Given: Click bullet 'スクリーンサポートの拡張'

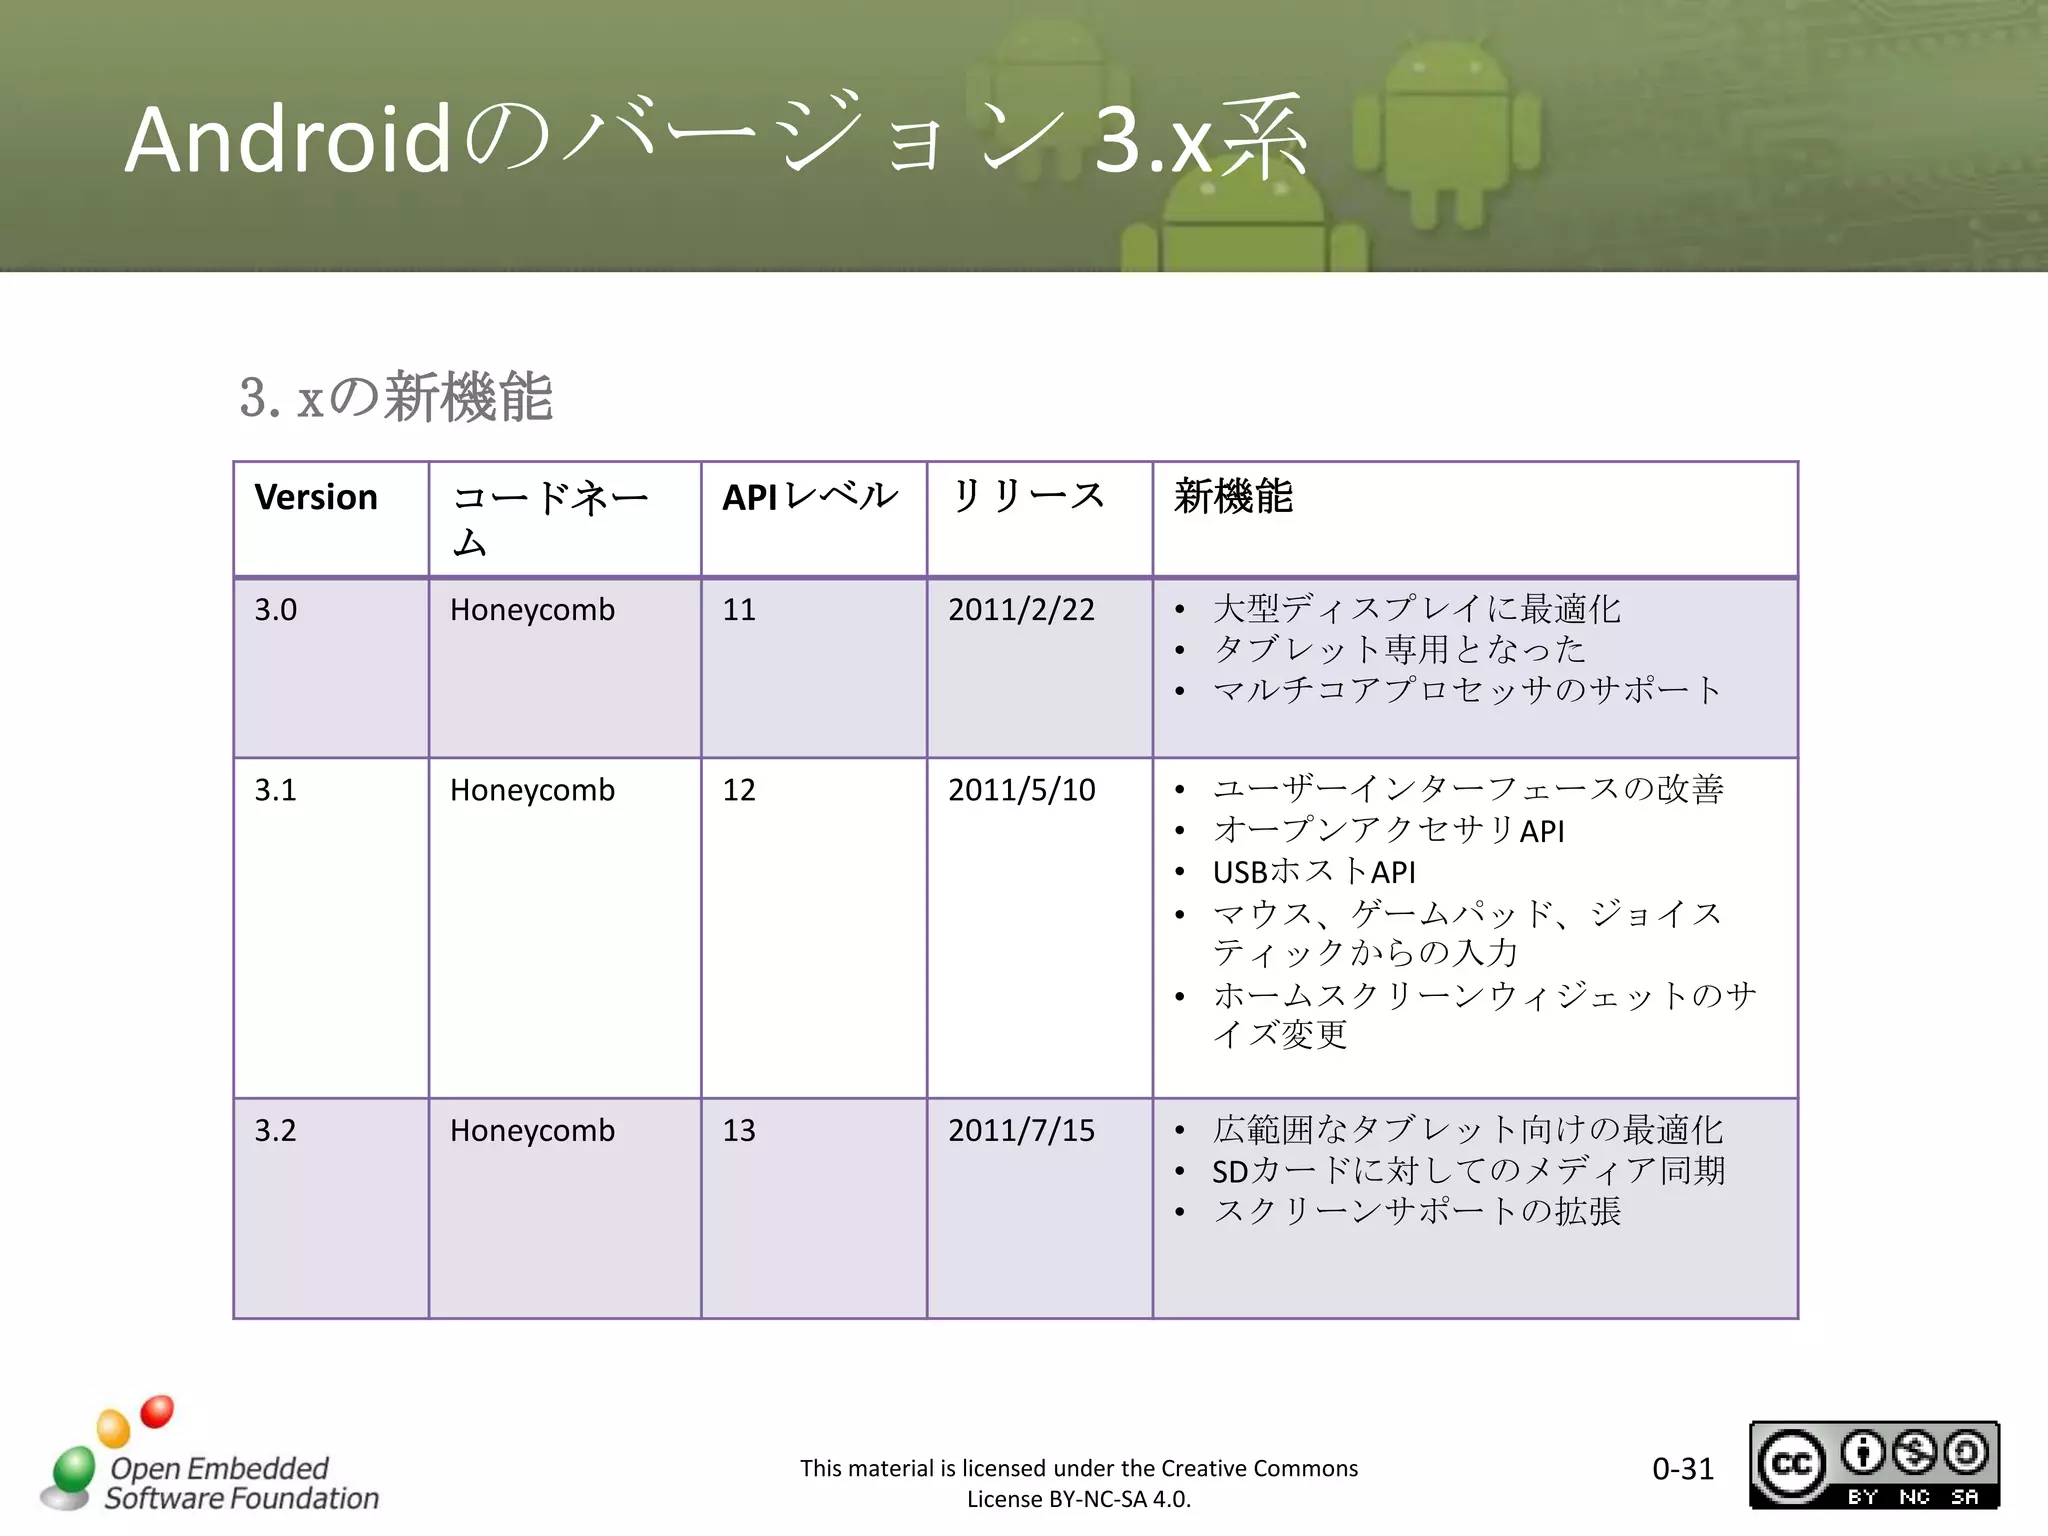Looking at the screenshot, I should click(1417, 1211).
